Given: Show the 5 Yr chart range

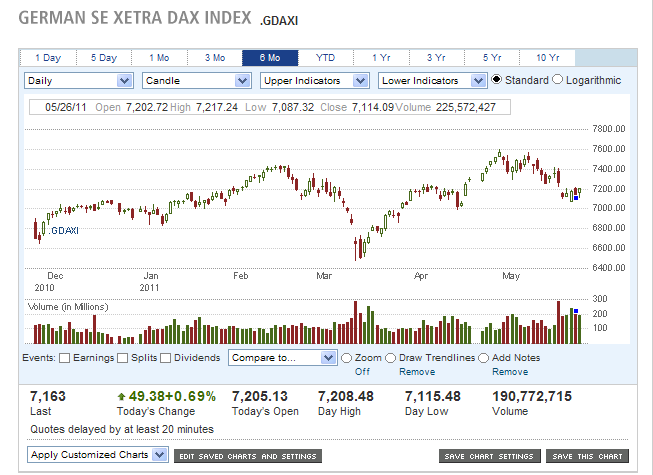Looking at the screenshot, I should click(x=492, y=58).
